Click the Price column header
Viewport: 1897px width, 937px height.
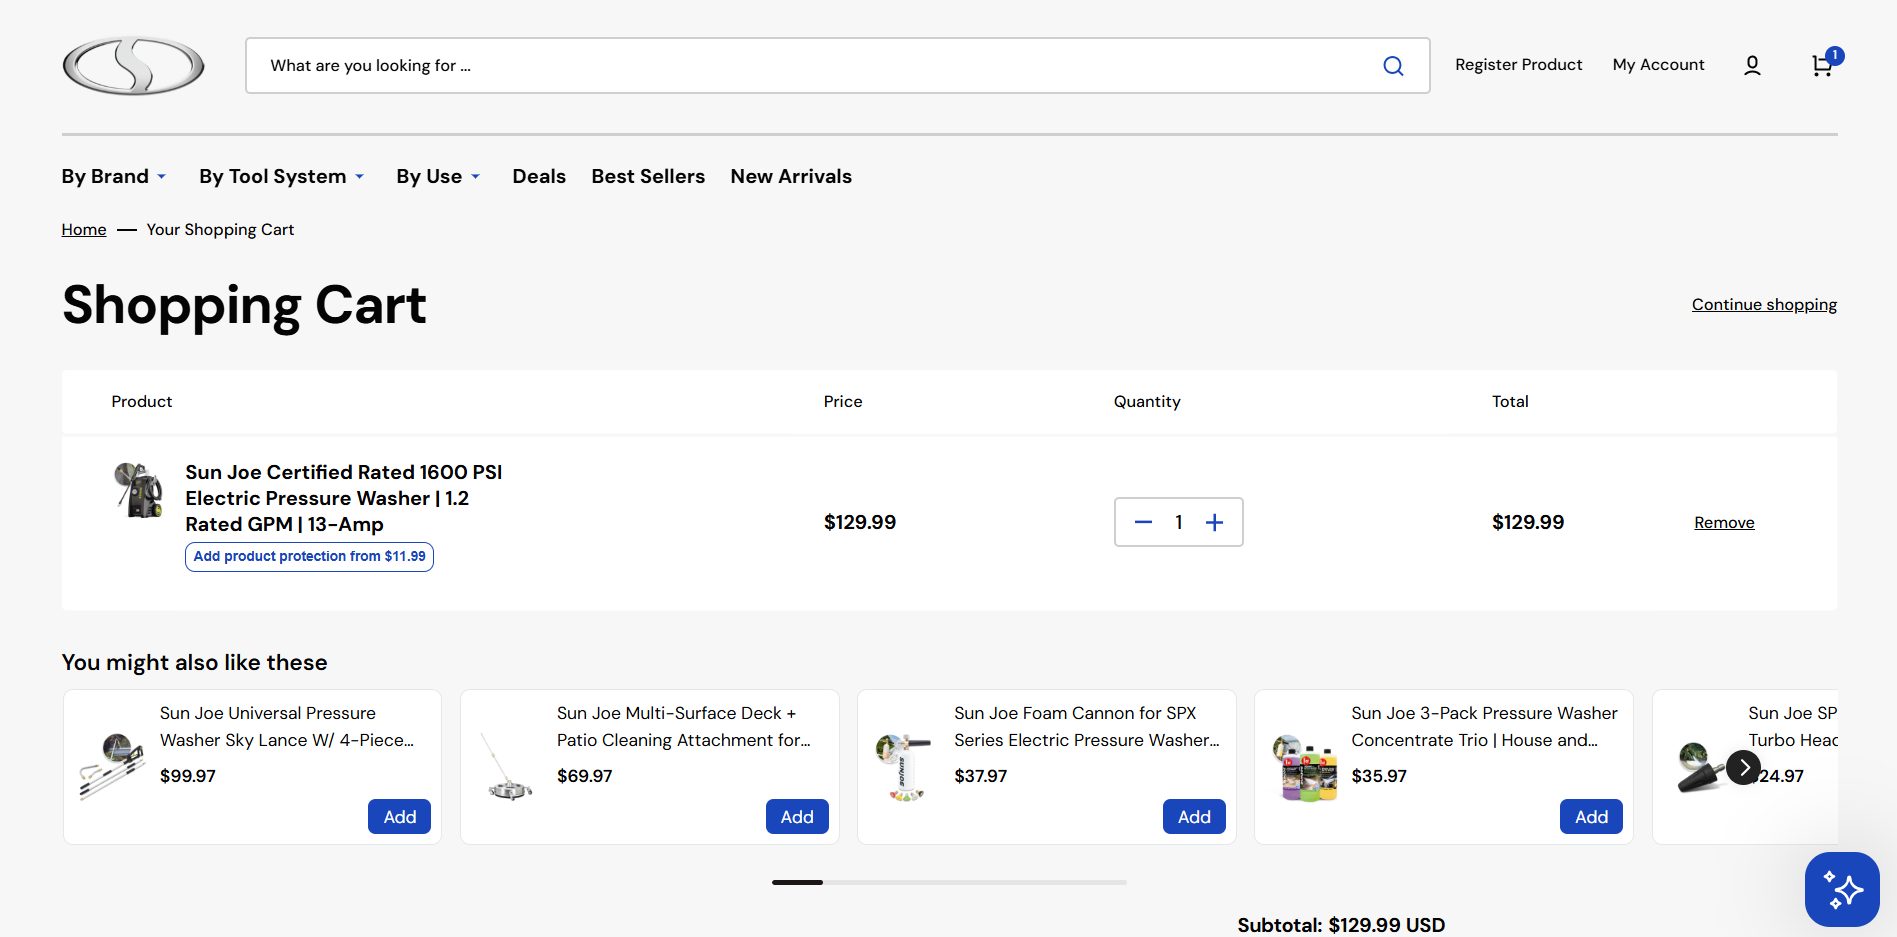coord(843,402)
